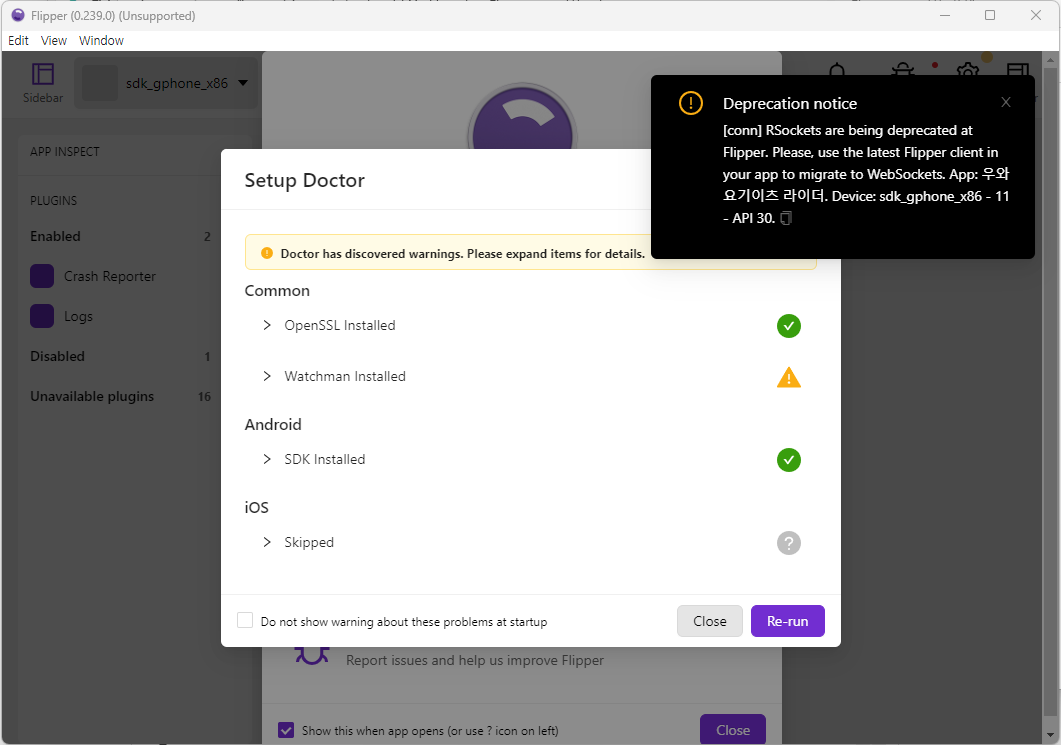Image resolution: width=1061 pixels, height=745 pixels.
Task: Click green check icon for OpenSSL Installed
Action: point(788,326)
